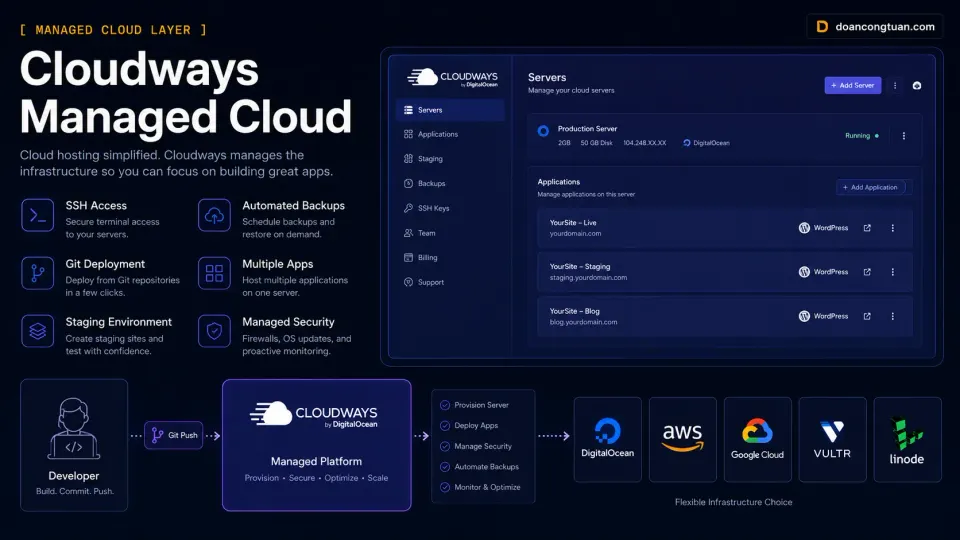Click the Git Push button
This screenshot has height=540, width=960.
pyautogui.click(x=174, y=435)
